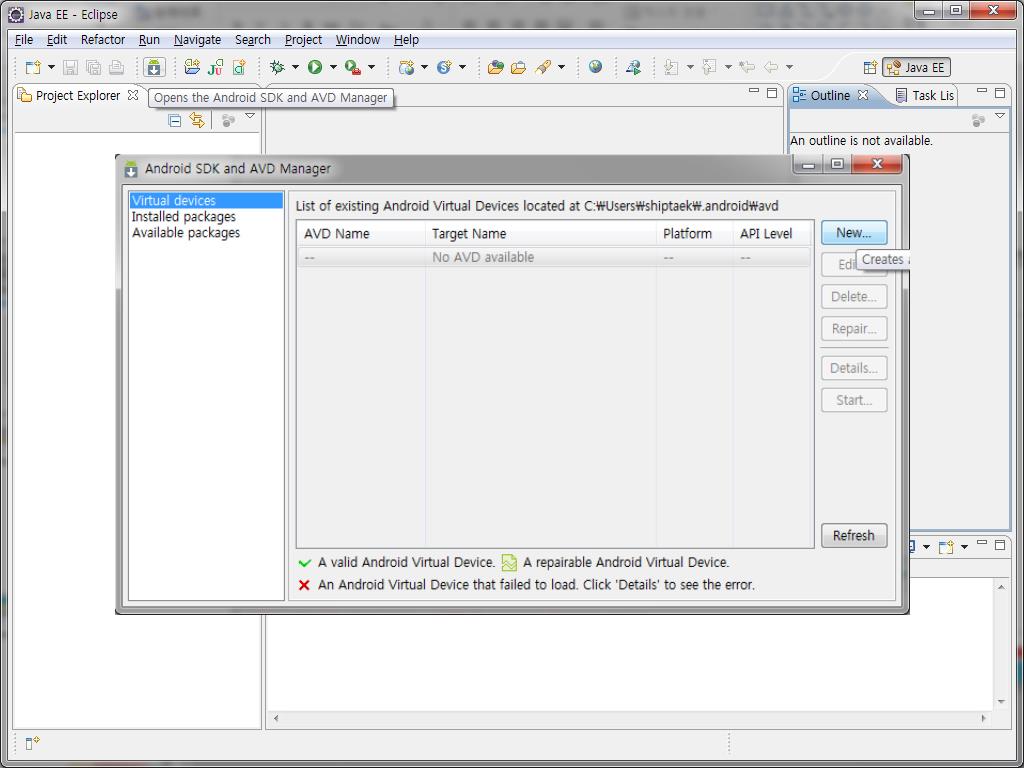
Task: Minimize the editor area
Action: click(x=754, y=91)
